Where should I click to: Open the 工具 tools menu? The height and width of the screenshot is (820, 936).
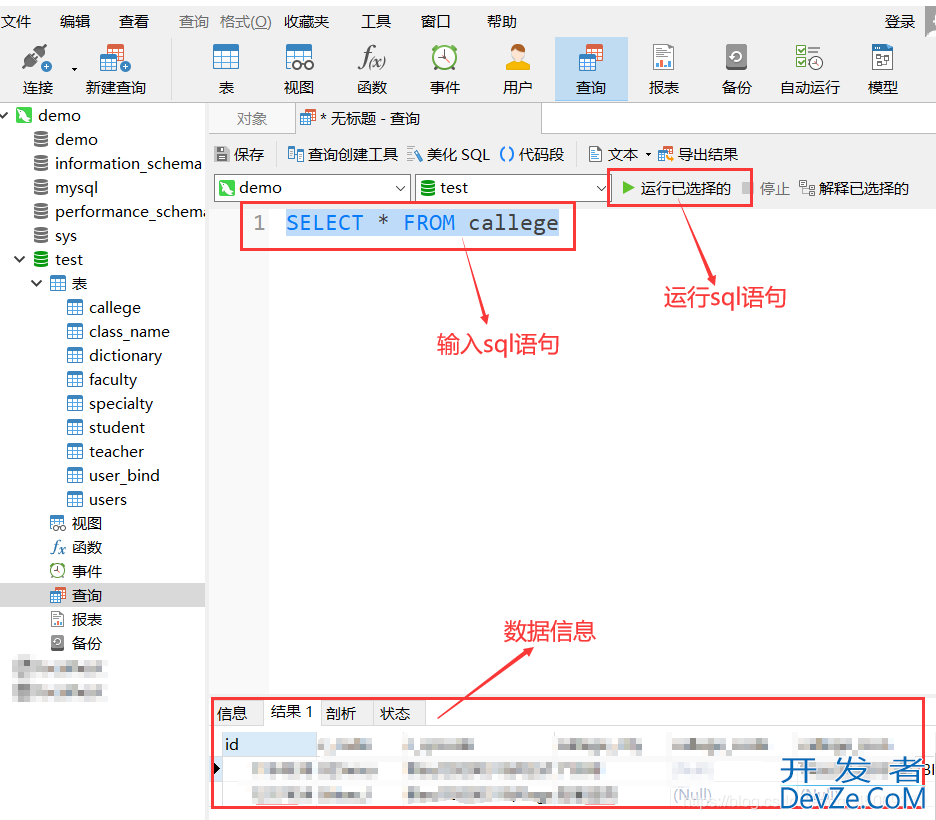point(376,22)
